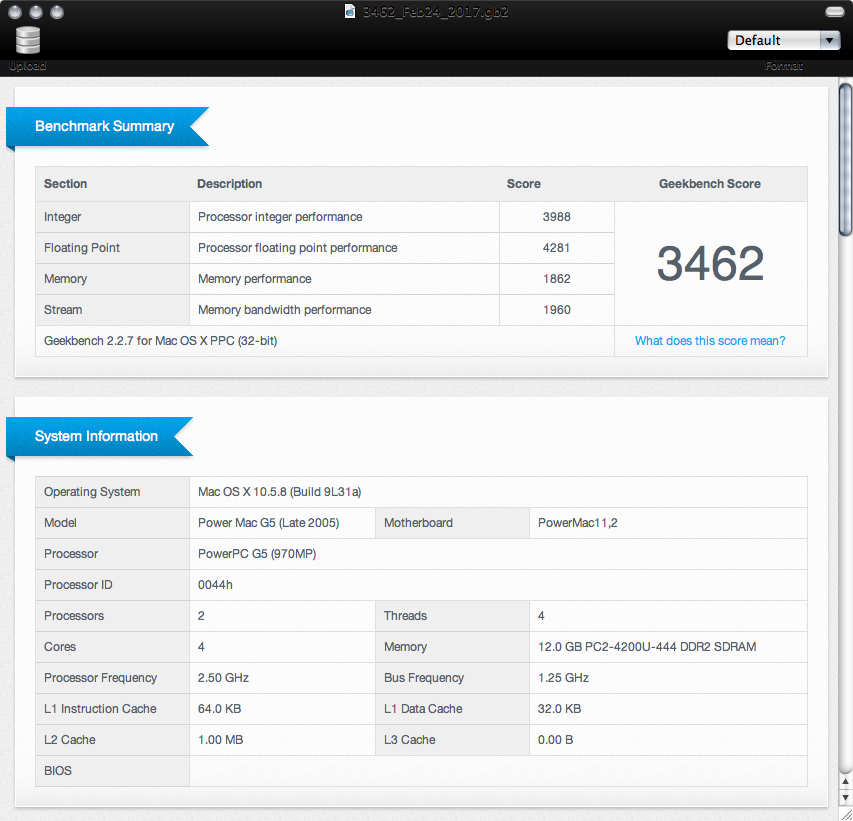Image resolution: width=853 pixels, height=821 pixels.
Task: Click '12.0 GB PC2-4200U-444 DDR2 SDRAM' value
Action: click(647, 647)
